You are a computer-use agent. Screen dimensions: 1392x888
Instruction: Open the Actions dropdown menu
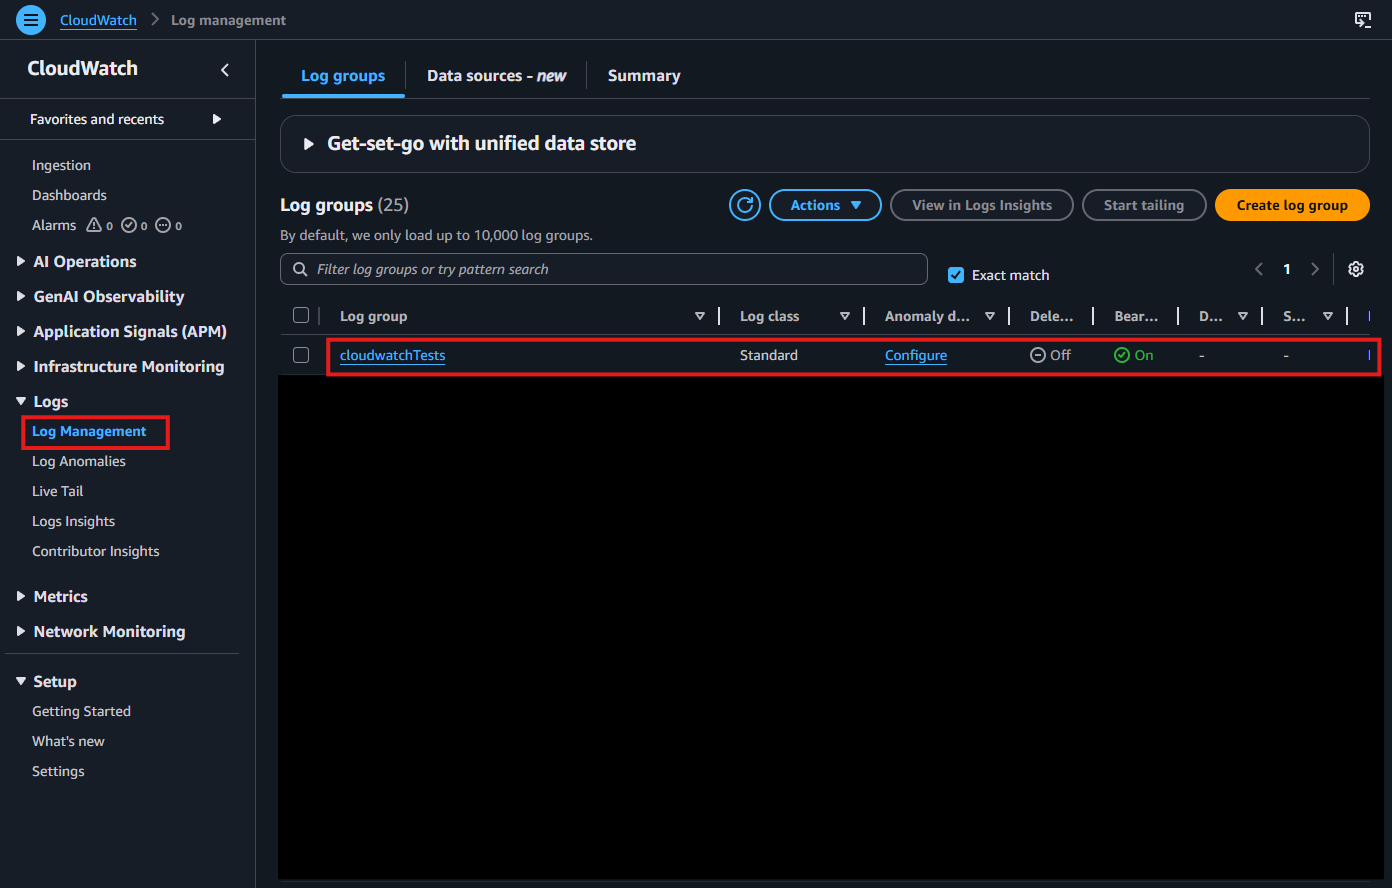point(825,205)
